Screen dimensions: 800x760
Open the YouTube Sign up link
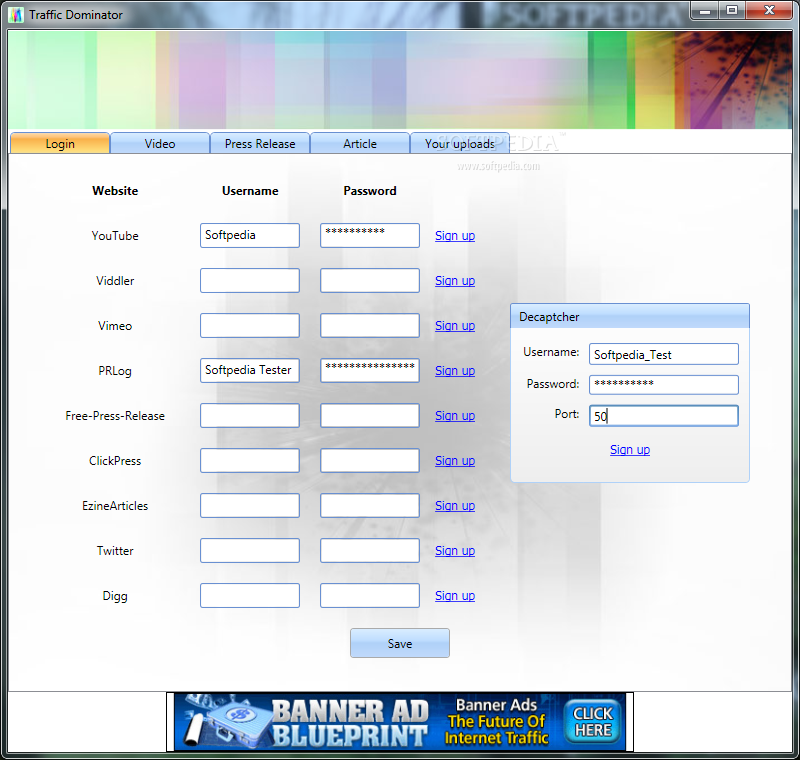[455, 236]
